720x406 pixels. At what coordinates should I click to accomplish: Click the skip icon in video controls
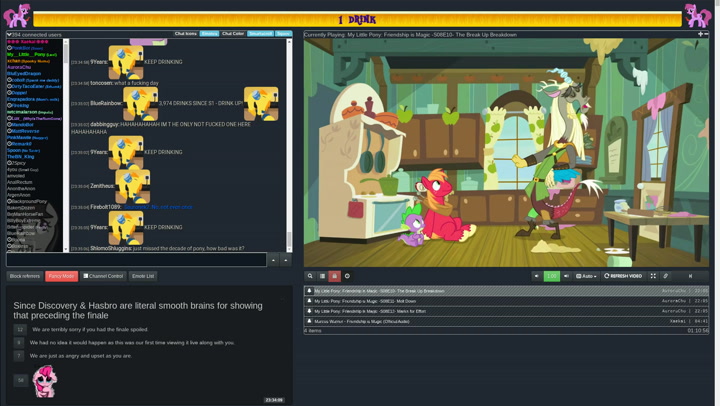pos(690,276)
